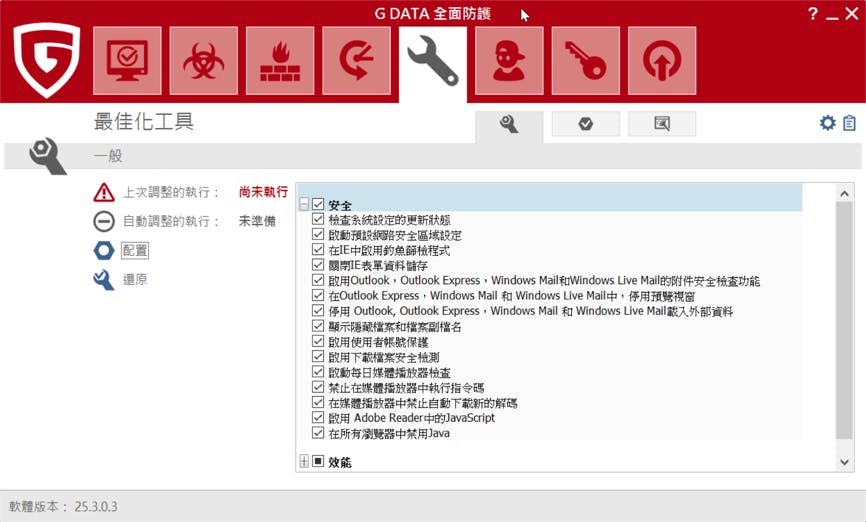Image resolution: width=866 pixels, height=522 pixels.
Task: Click the 尚未執行 status text
Action: pos(263,192)
